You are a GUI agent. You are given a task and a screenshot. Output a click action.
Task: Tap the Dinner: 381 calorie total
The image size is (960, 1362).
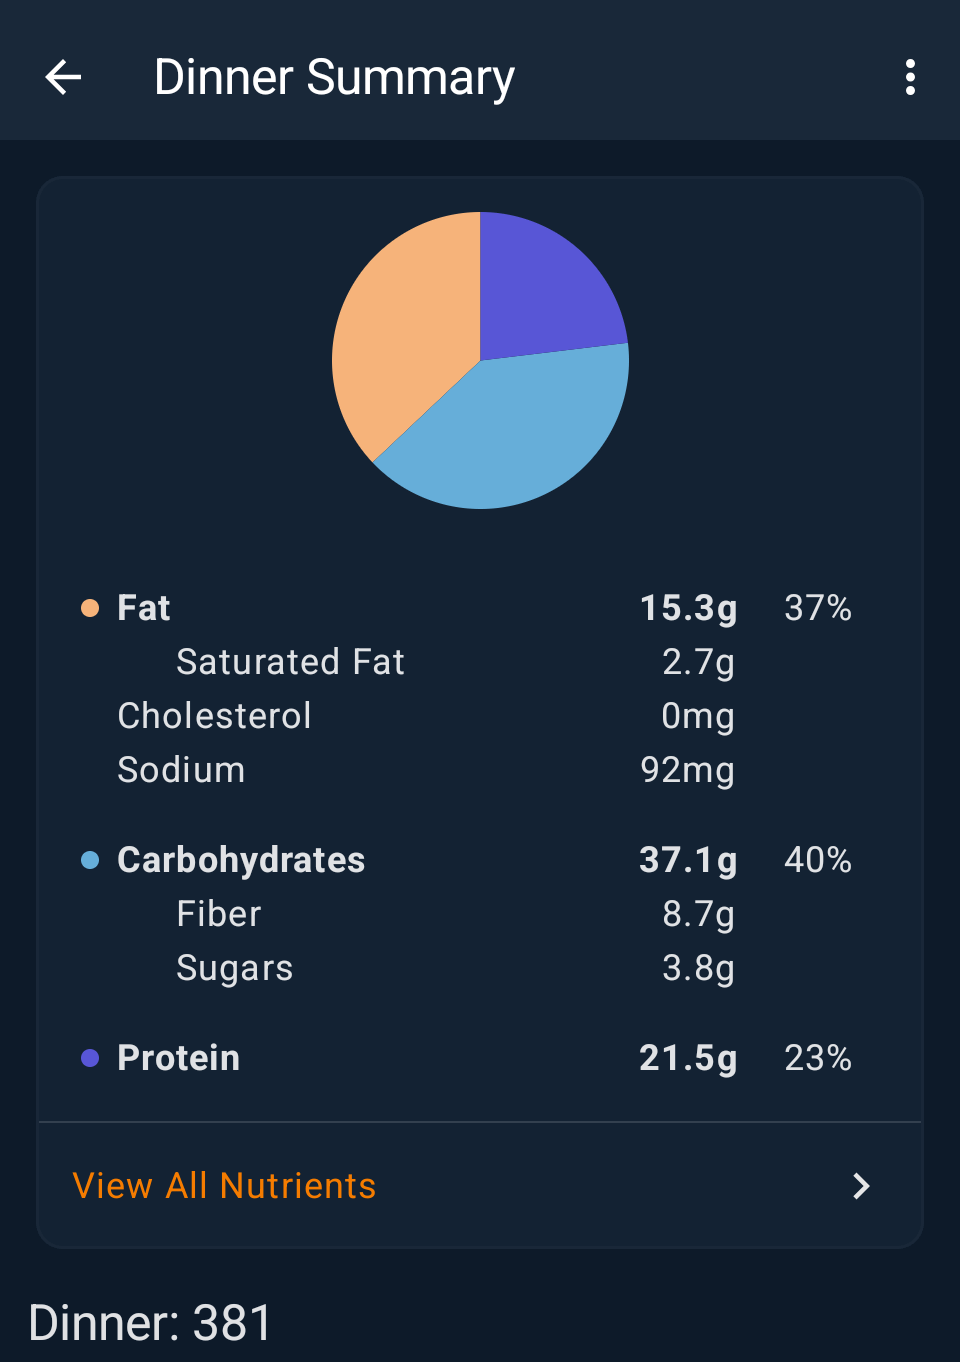point(150,1323)
